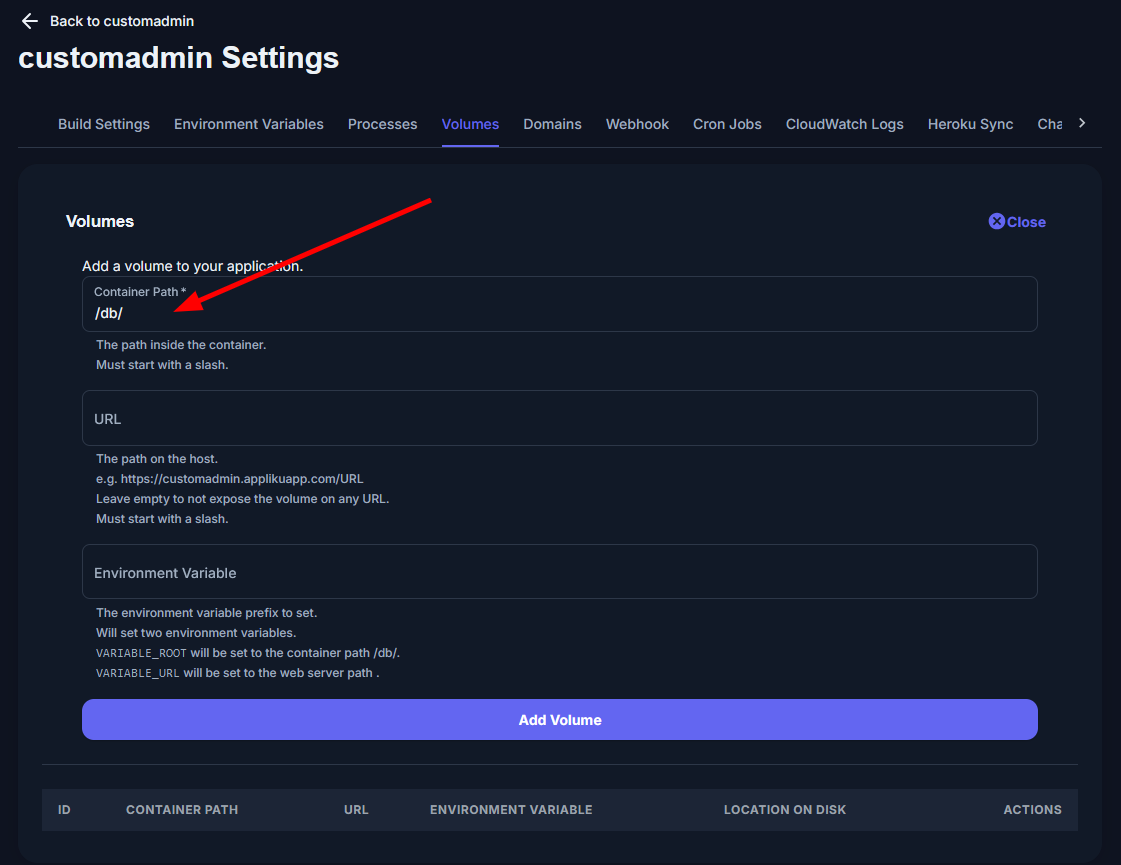
Task: Select the Volumes tab
Action: click(470, 124)
